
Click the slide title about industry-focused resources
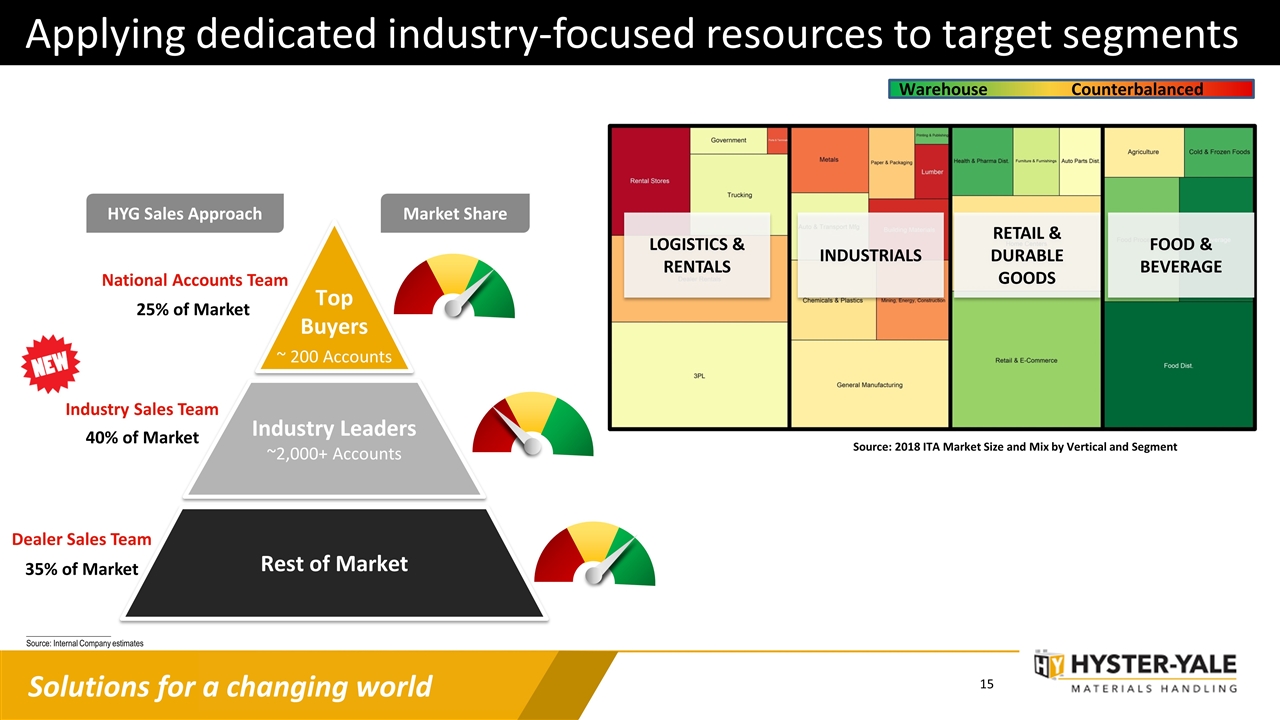click(x=632, y=35)
